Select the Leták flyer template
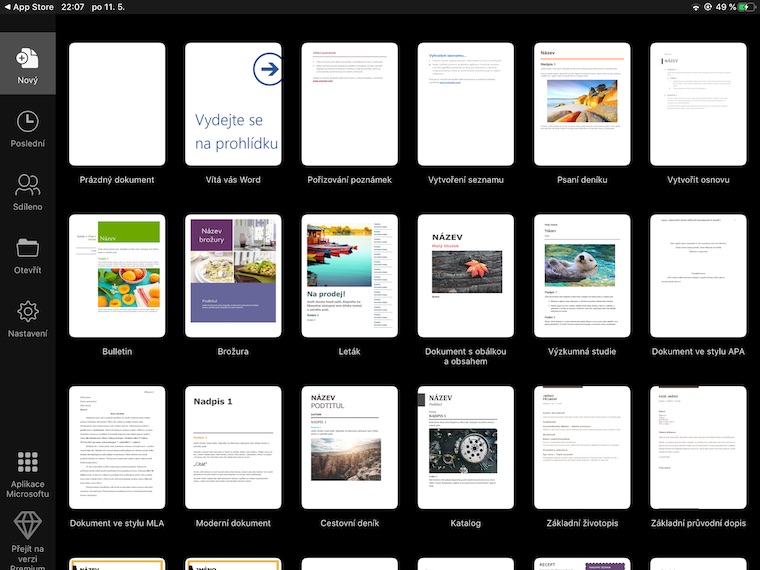The image size is (760, 570). [x=350, y=276]
